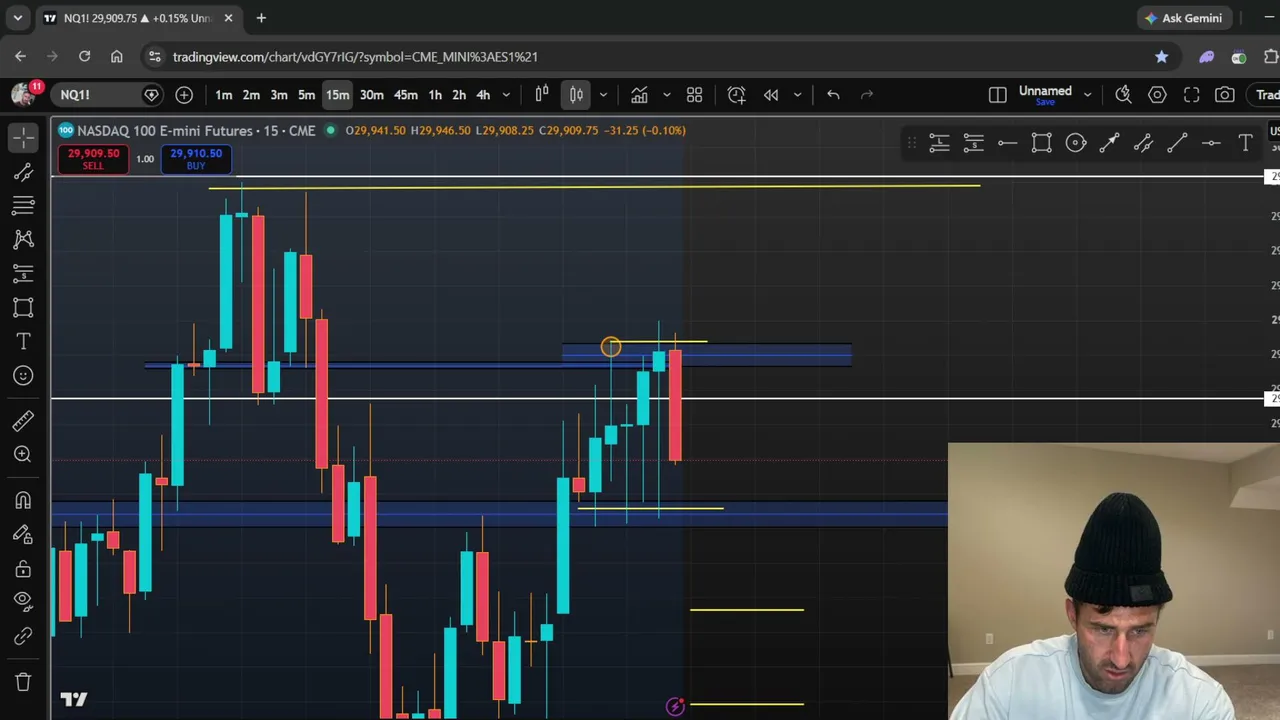Open the chart layout setup selector
The height and width of the screenshot is (720, 1280).
[998, 95]
